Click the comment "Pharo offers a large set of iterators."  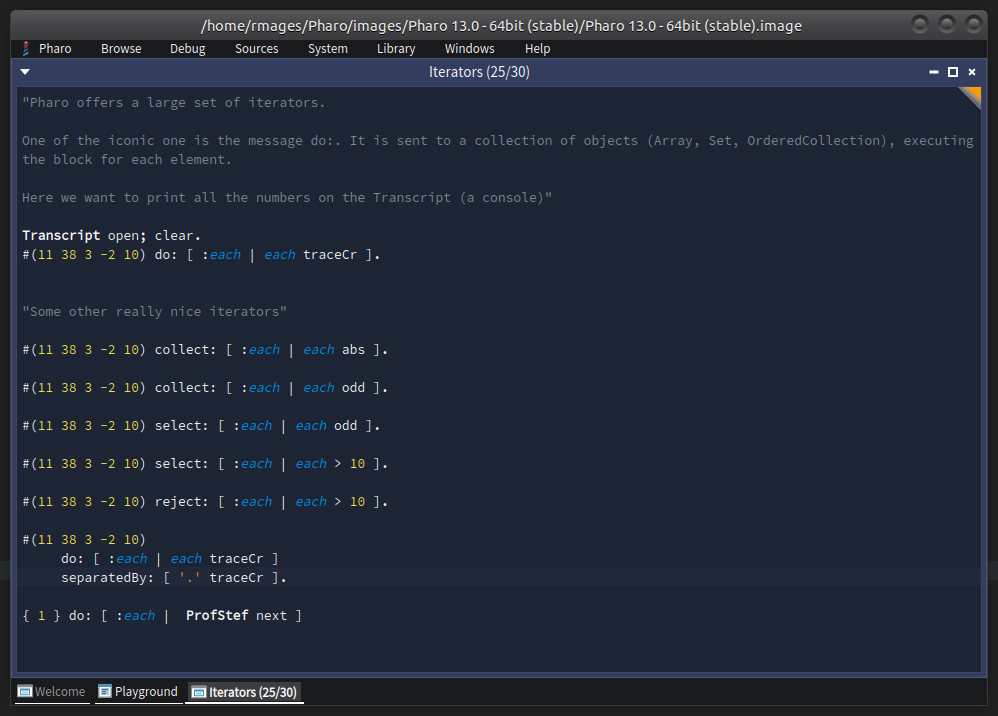click(174, 102)
